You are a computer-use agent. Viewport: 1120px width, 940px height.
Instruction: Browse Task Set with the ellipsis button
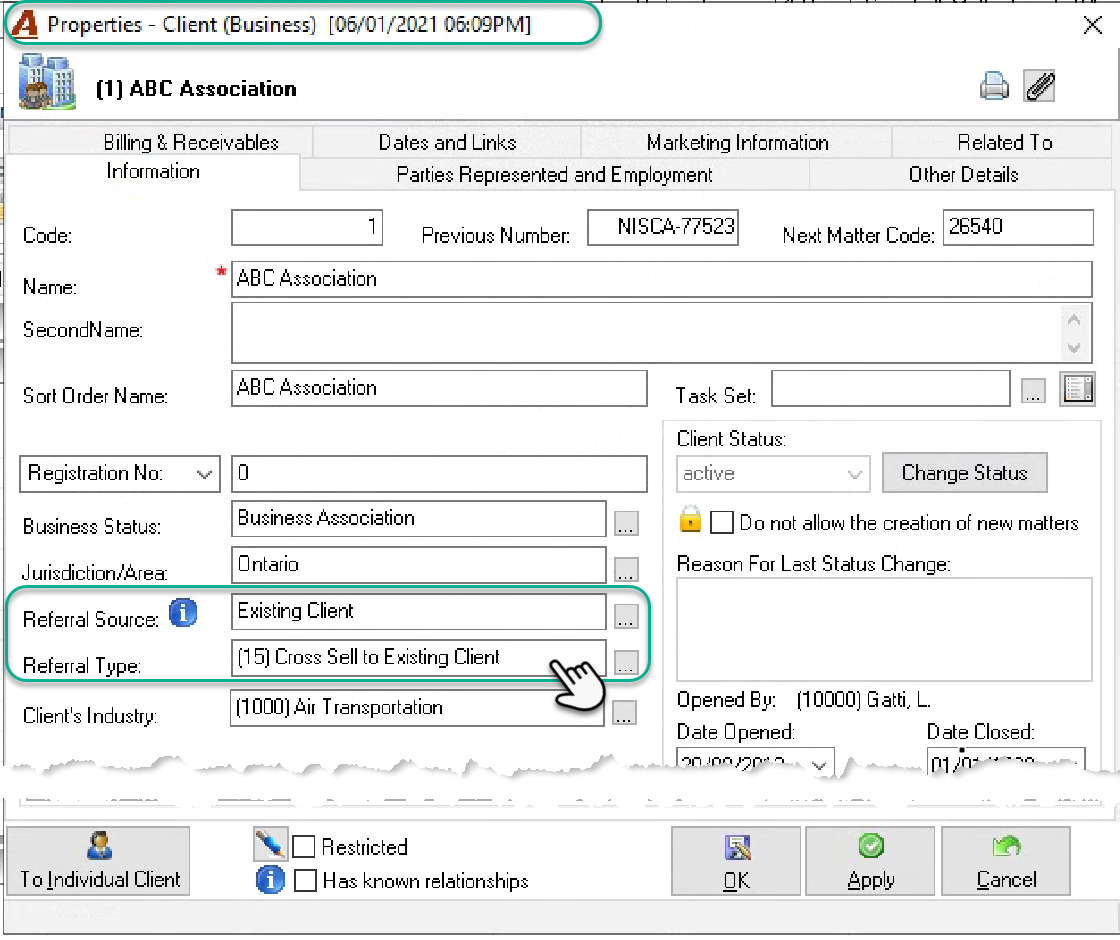coord(1033,390)
